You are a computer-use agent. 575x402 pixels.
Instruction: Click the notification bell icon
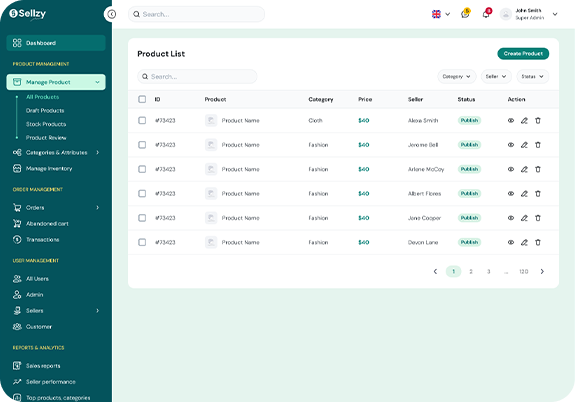point(486,14)
